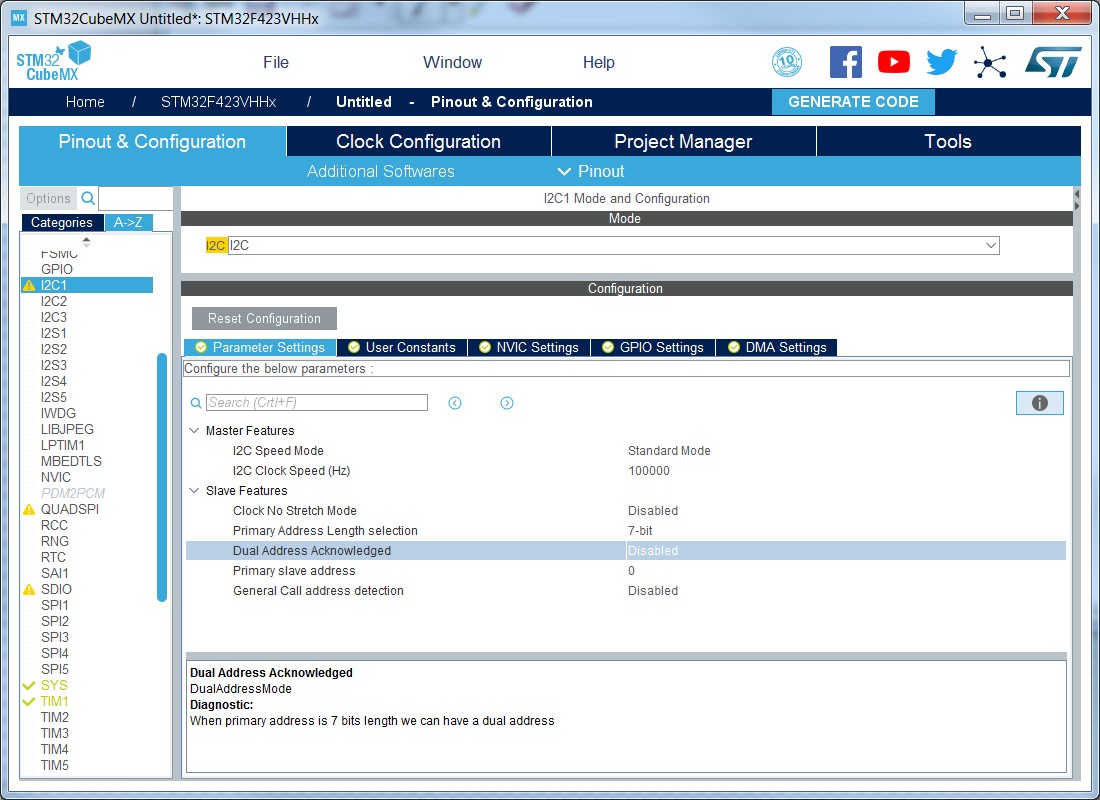1100x800 pixels.
Task: Click the warning icon beside SDIO
Action: [x=29, y=589]
